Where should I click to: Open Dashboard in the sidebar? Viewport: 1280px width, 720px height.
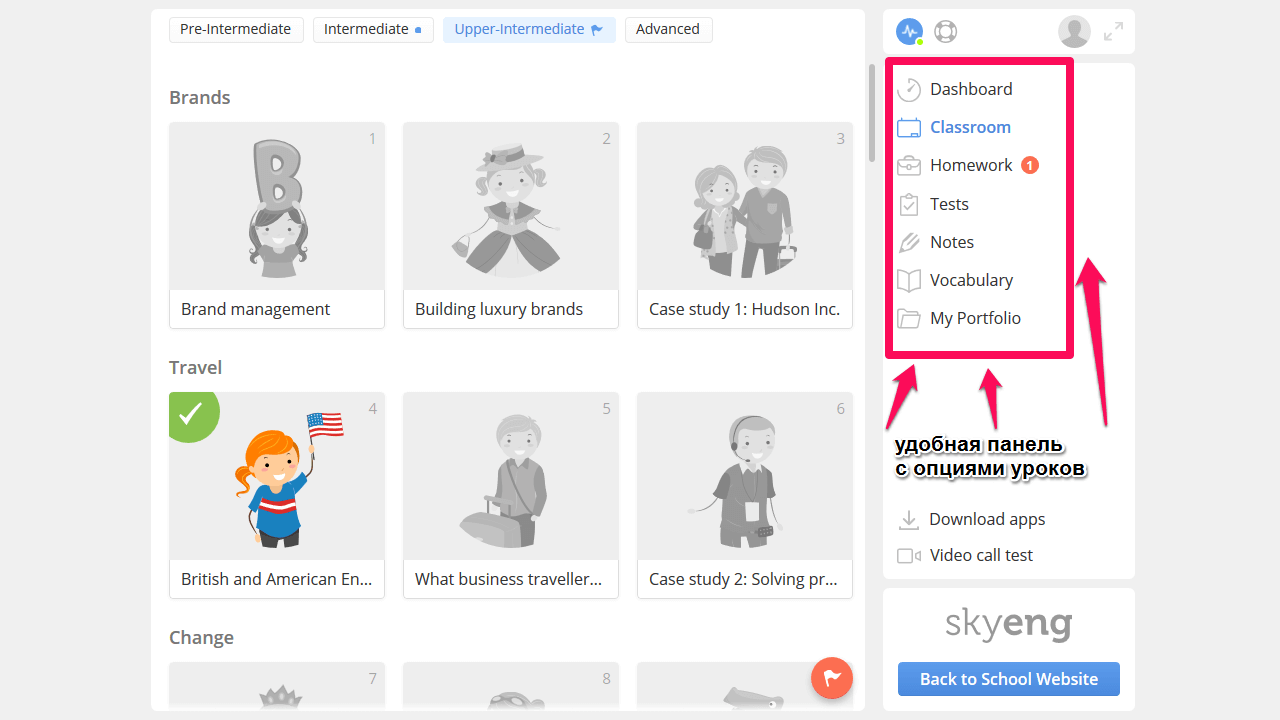tap(971, 89)
